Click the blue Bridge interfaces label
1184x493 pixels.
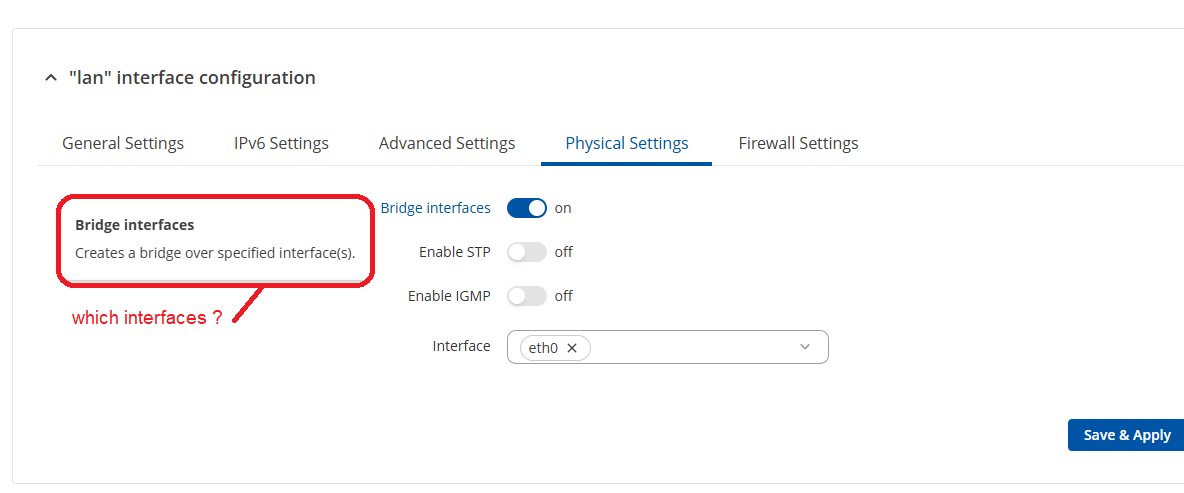[x=436, y=208]
